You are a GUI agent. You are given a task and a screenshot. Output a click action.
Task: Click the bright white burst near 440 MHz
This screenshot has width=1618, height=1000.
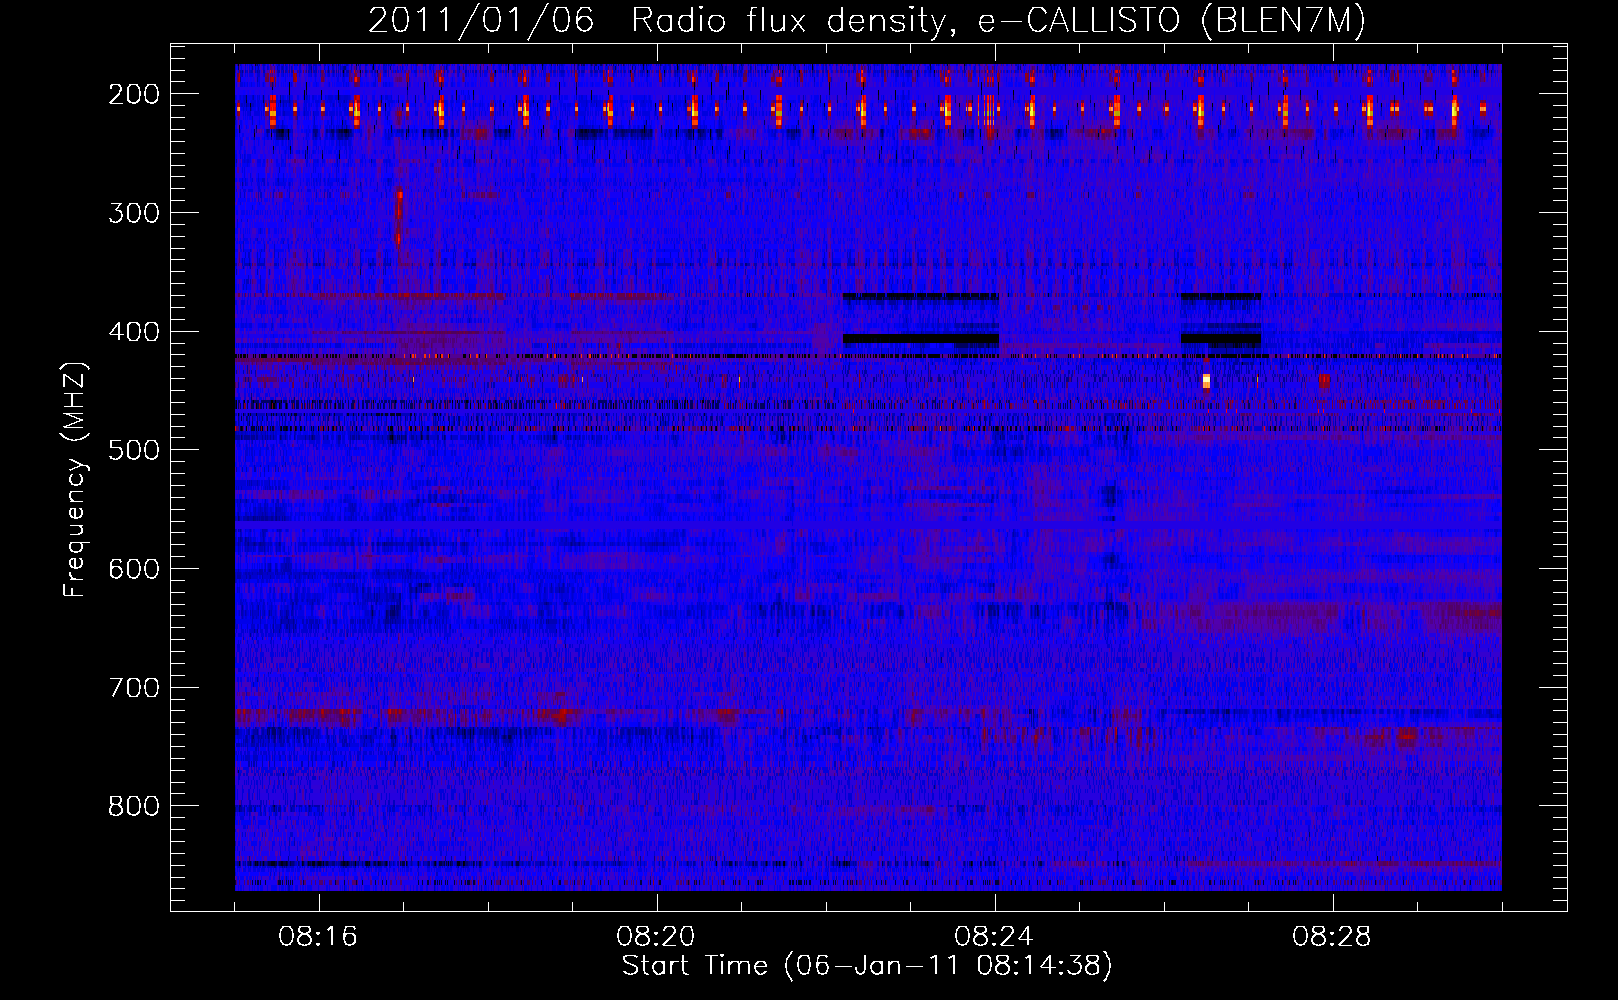click(x=1206, y=380)
